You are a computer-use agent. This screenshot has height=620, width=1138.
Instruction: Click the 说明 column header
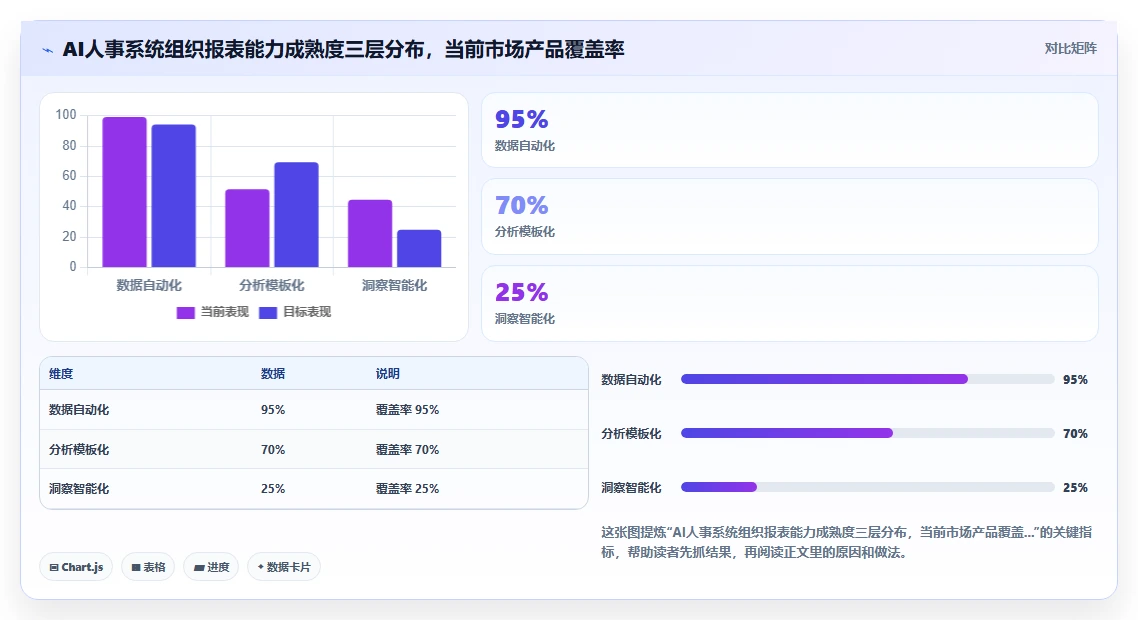click(x=388, y=374)
